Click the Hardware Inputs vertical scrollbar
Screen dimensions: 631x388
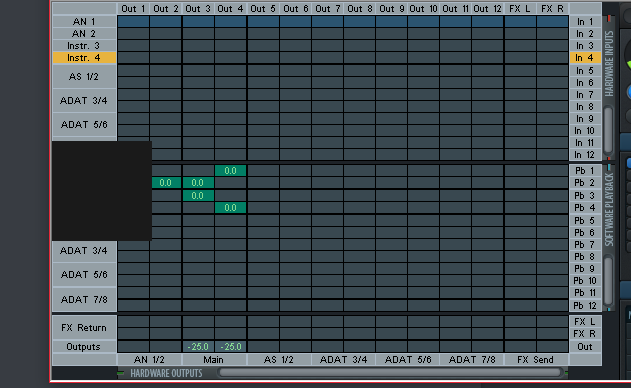(x=608, y=130)
